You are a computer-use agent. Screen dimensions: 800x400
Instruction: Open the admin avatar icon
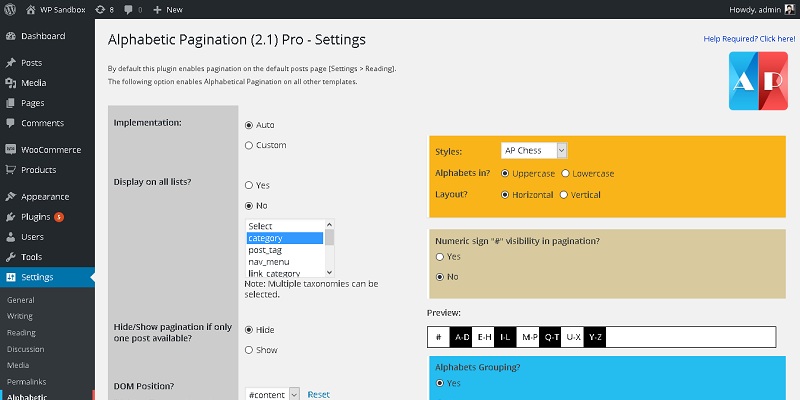click(790, 9)
